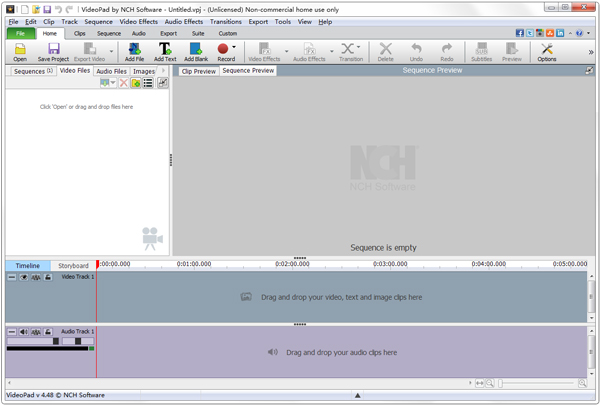Expand toolbar overflow chevron at right
Image resolution: width=600 pixels, height=405 pixels.
[x=591, y=52]
